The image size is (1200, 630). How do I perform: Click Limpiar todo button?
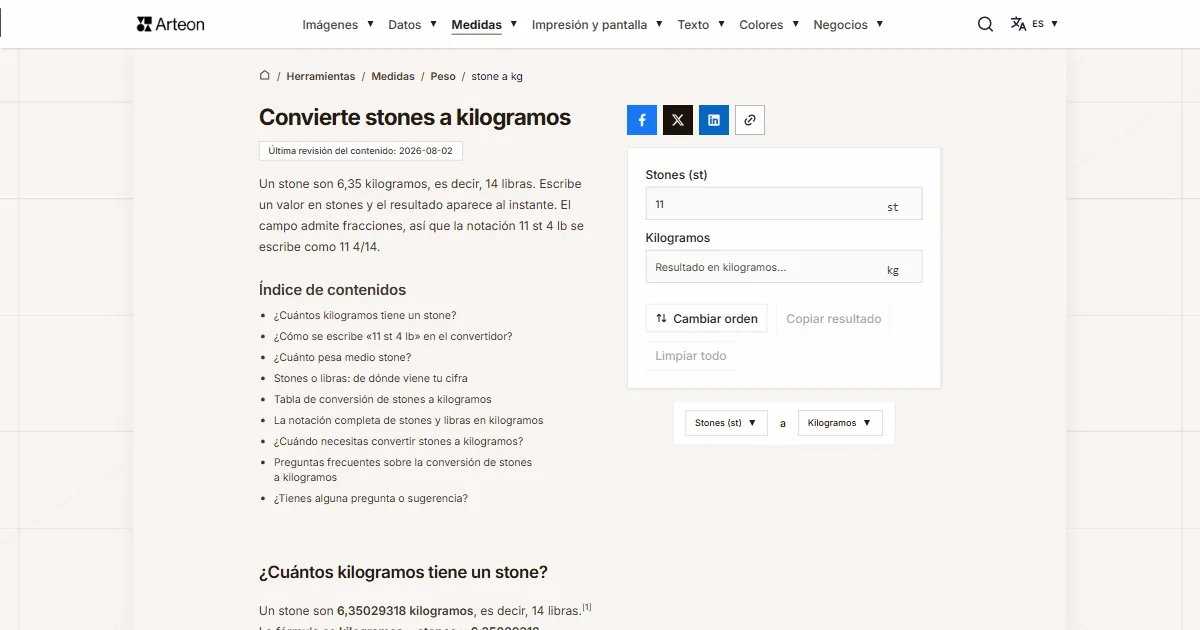691,356
